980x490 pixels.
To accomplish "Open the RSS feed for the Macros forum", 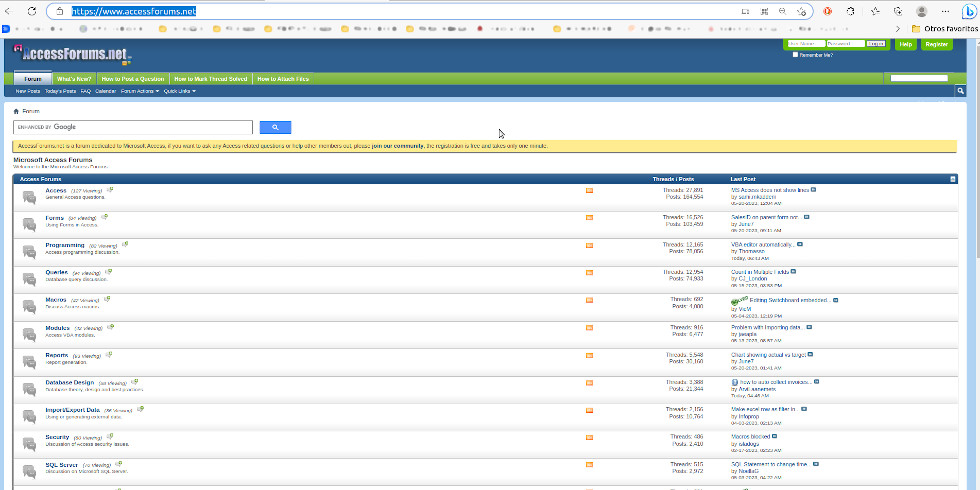I will 589,300.
